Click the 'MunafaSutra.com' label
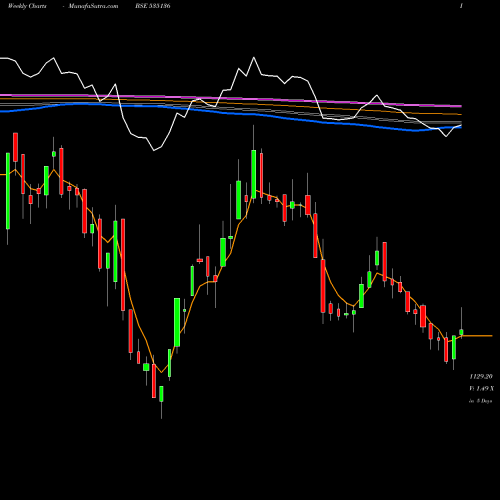The image size is (500, 500). 93,6
